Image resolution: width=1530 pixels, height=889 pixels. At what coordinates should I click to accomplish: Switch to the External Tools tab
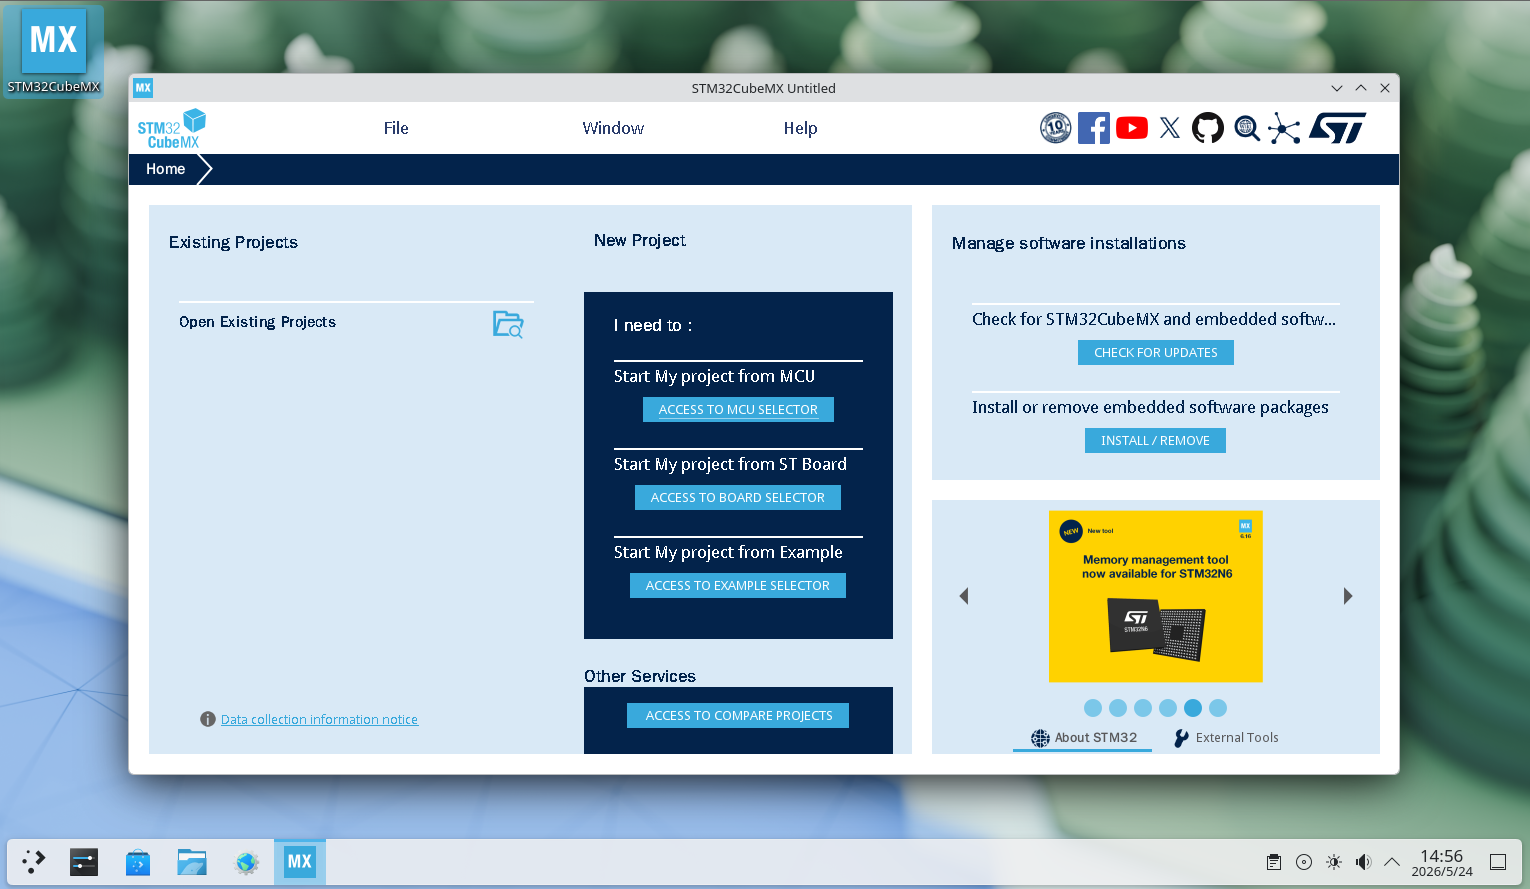click(x=1226, y=738)
